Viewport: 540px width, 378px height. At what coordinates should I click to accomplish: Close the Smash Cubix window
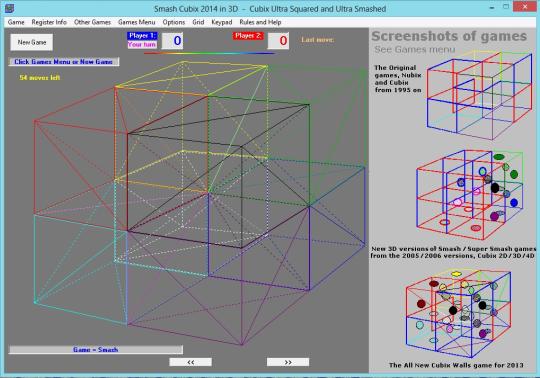coord(525,7)
